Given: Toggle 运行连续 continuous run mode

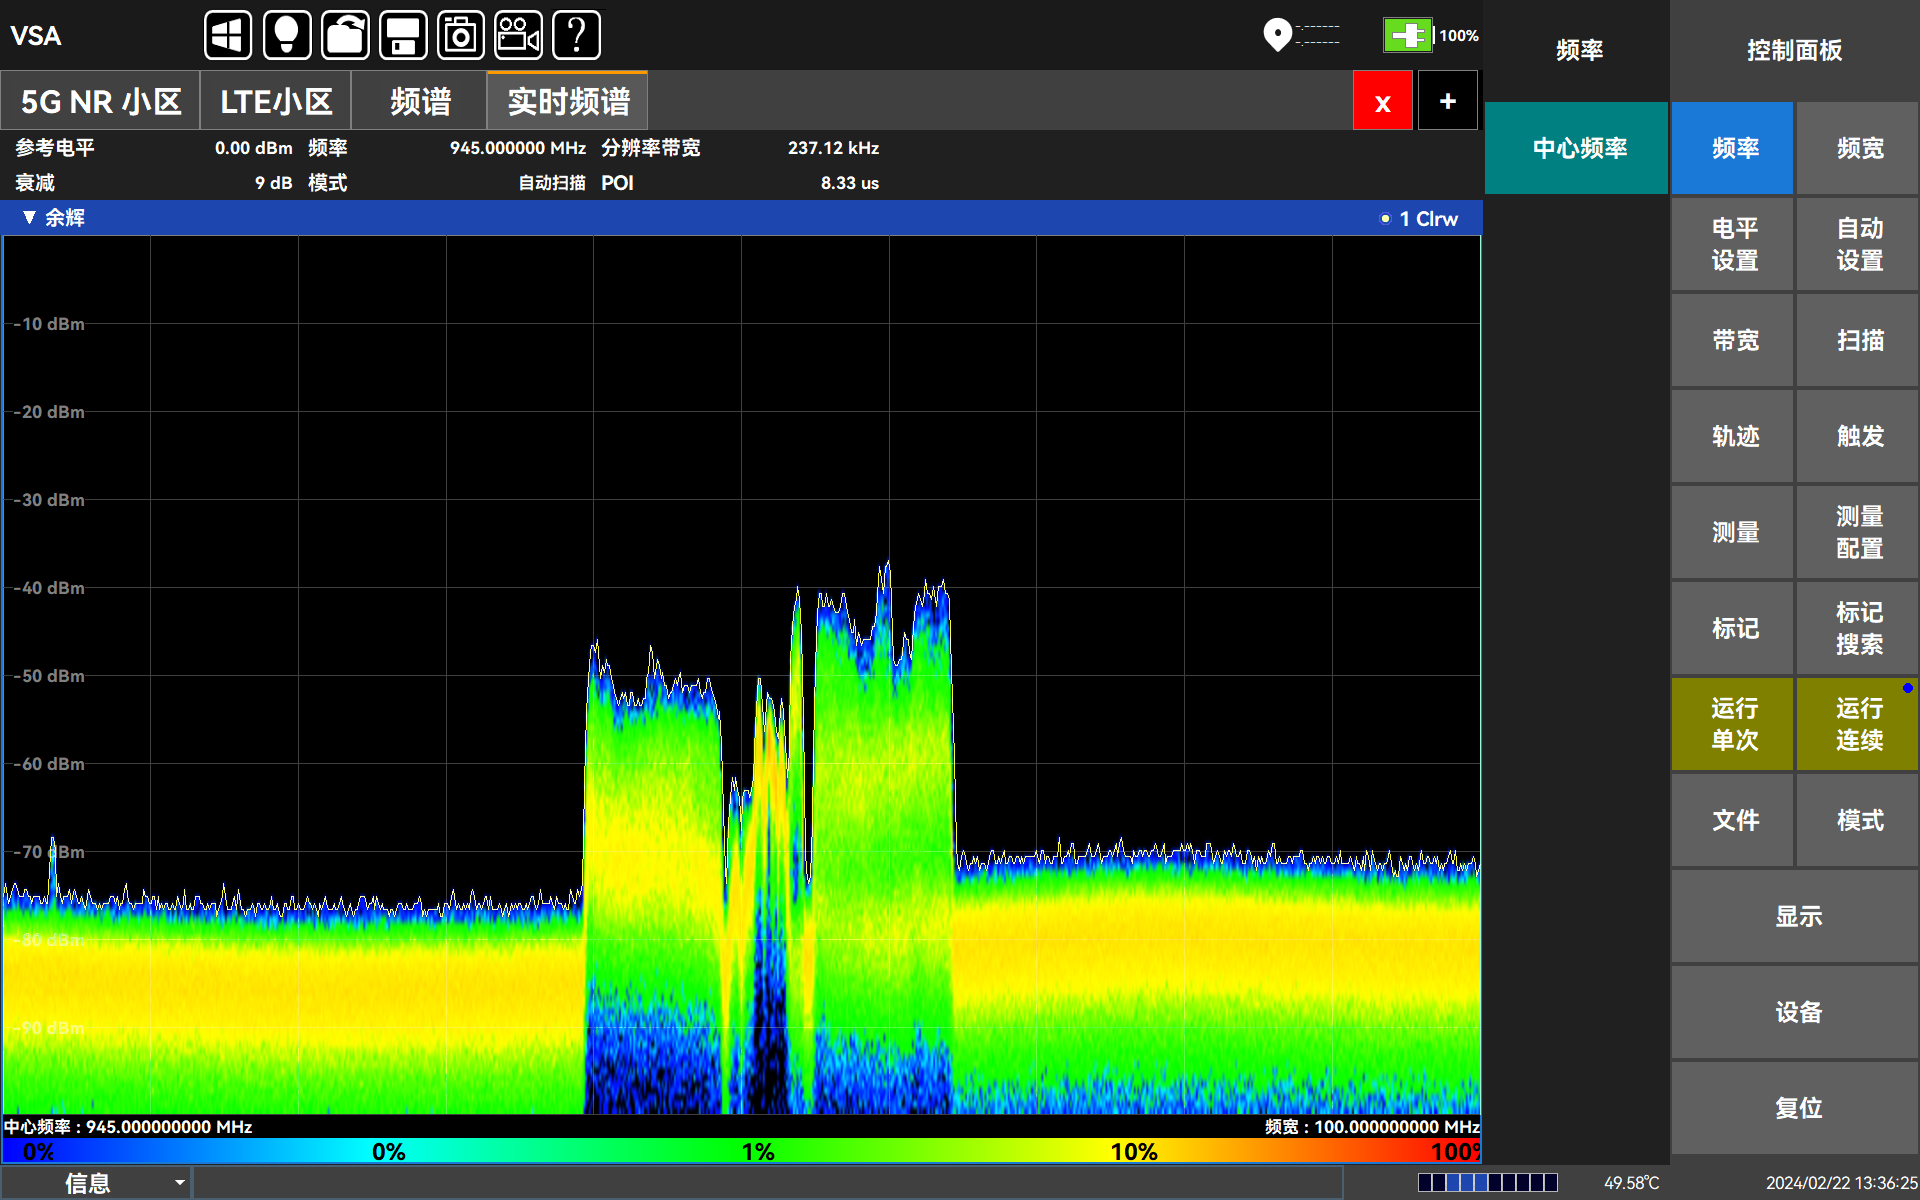Looking at the screenshot, I should pyautogui.click(x=1858, y=724).
